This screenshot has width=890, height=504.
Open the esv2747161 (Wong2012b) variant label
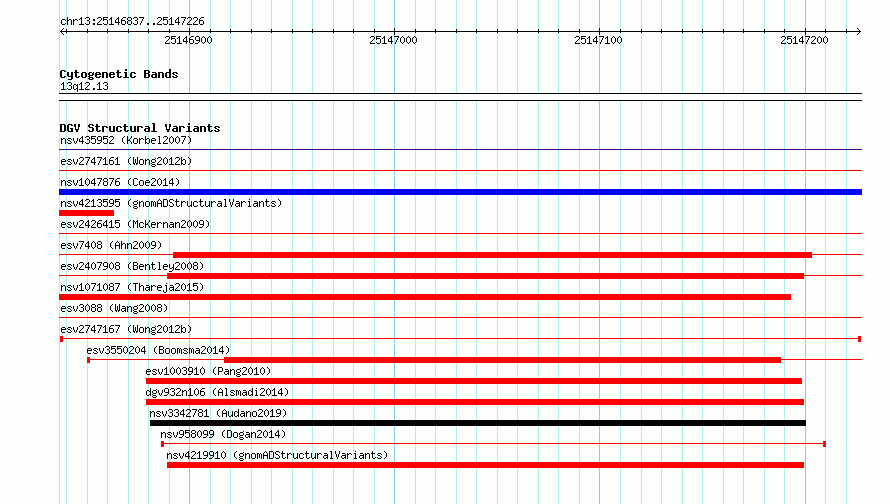126,161
